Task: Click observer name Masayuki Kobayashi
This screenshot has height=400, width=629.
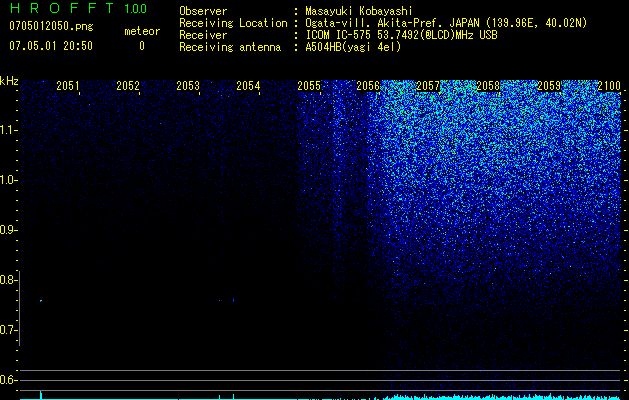Action: 359,11
